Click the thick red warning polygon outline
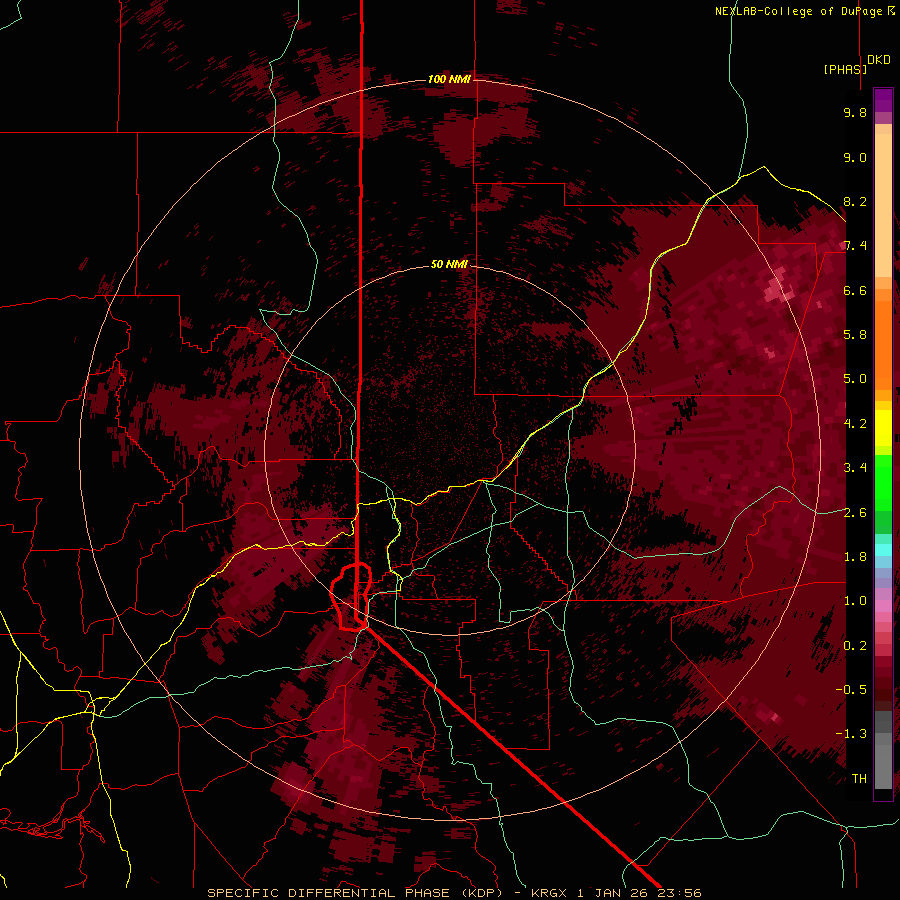Viewport: 900px width, 900px height. tap(351, 597)
